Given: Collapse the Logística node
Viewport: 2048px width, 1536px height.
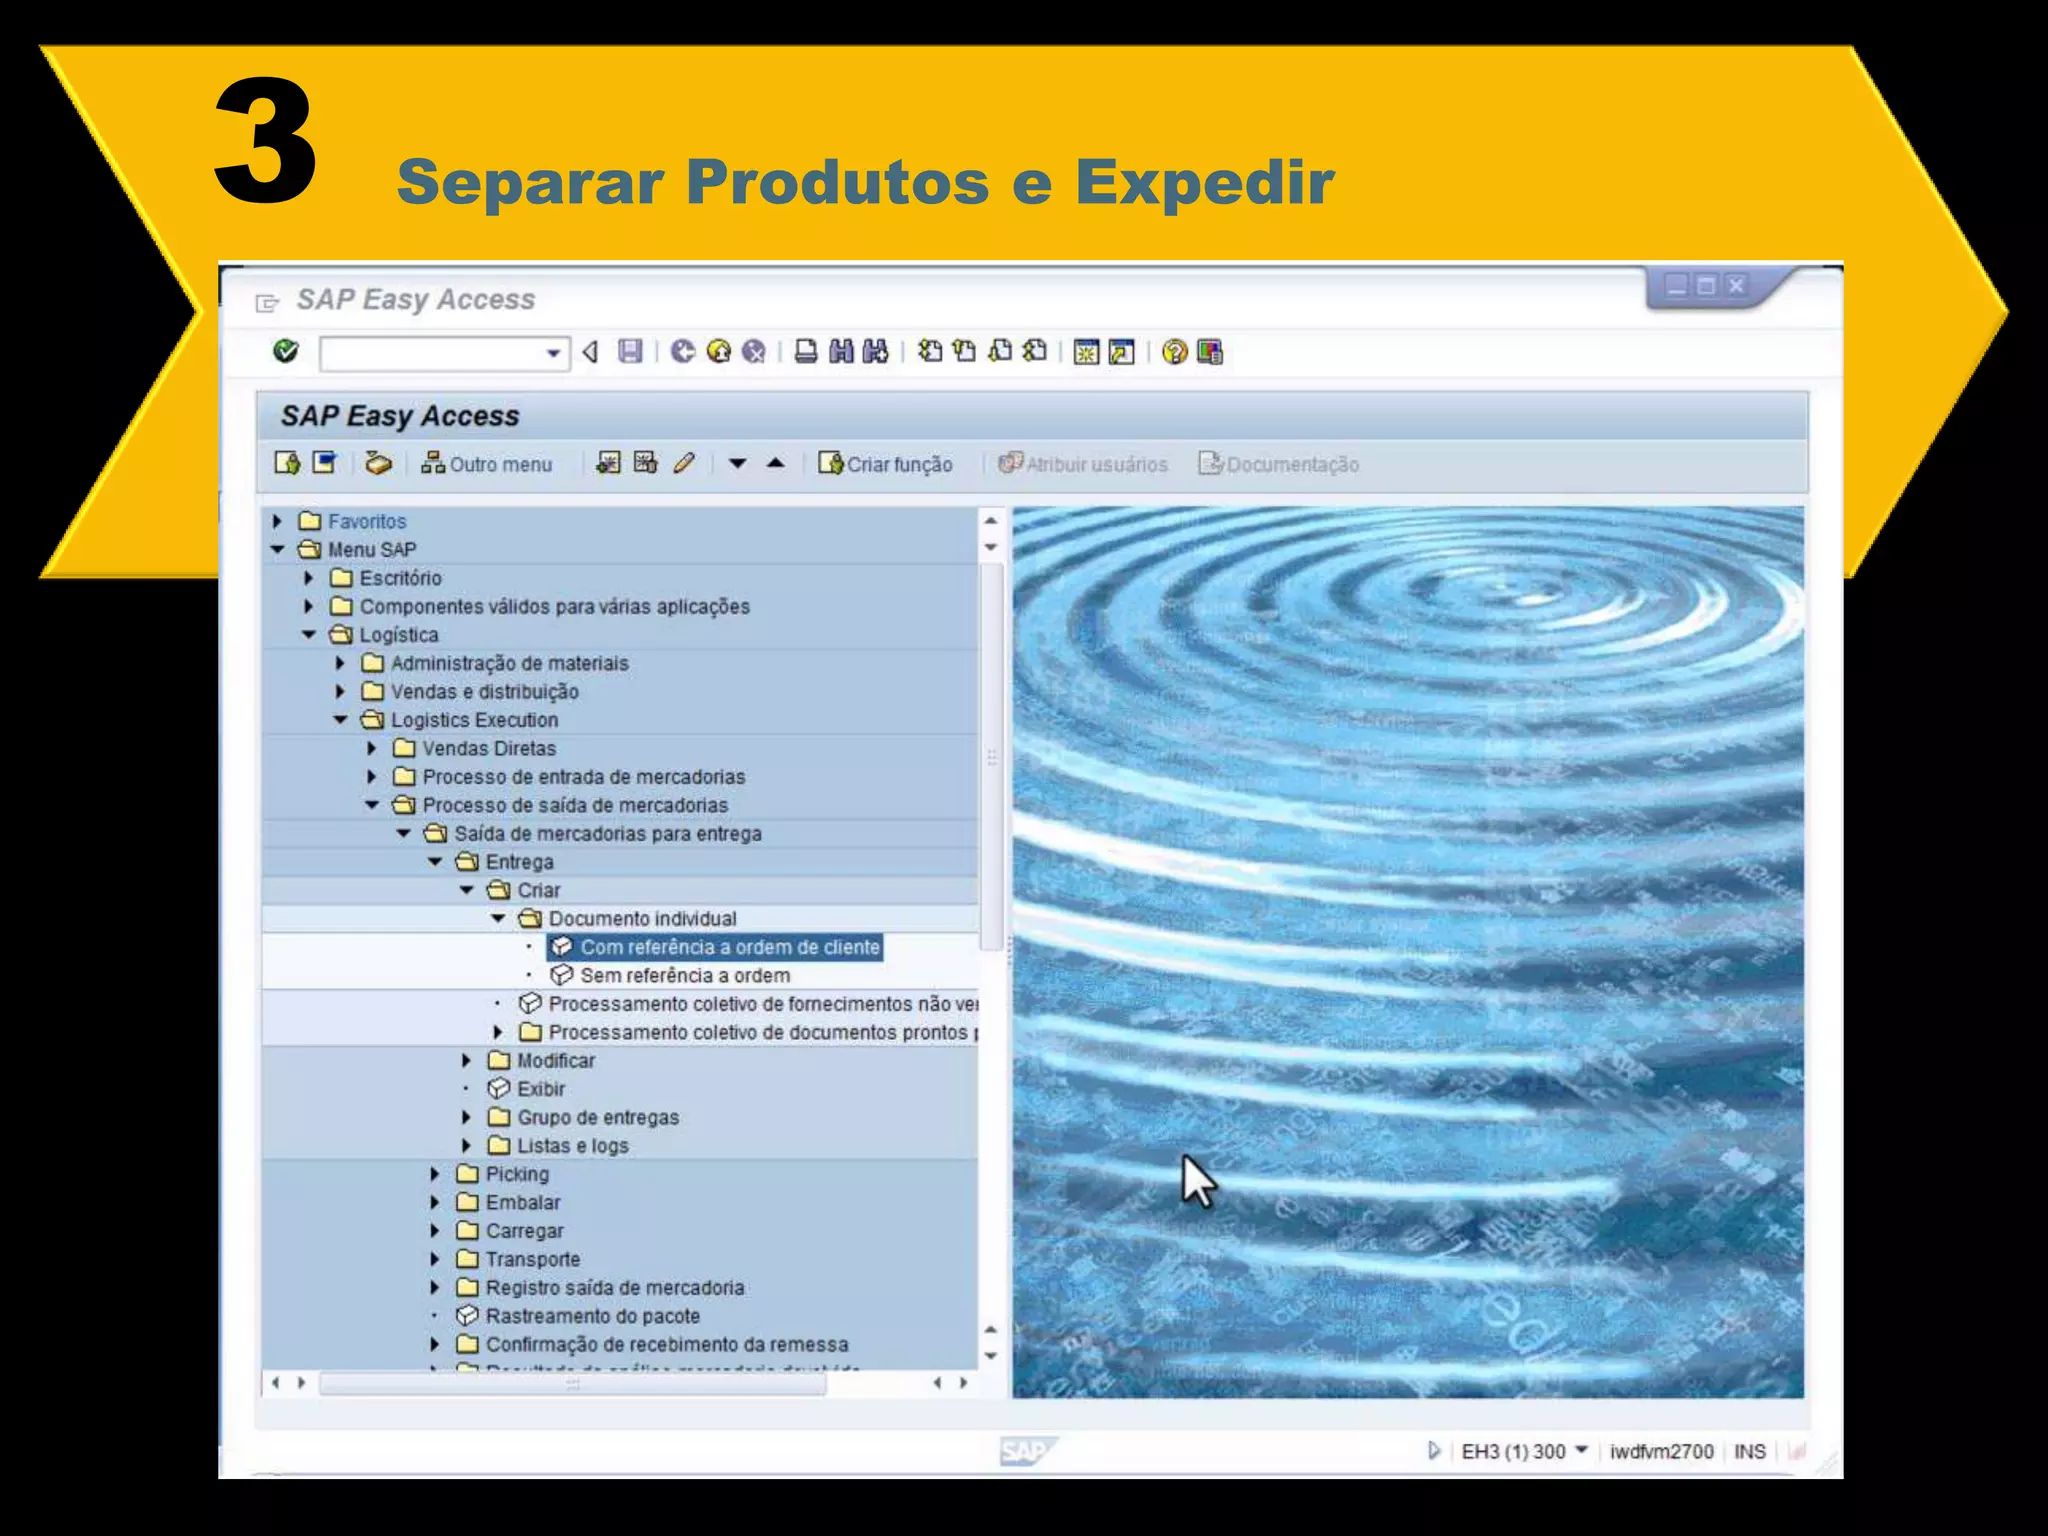Looking at the screenshot, I should [x=309, y=634].
